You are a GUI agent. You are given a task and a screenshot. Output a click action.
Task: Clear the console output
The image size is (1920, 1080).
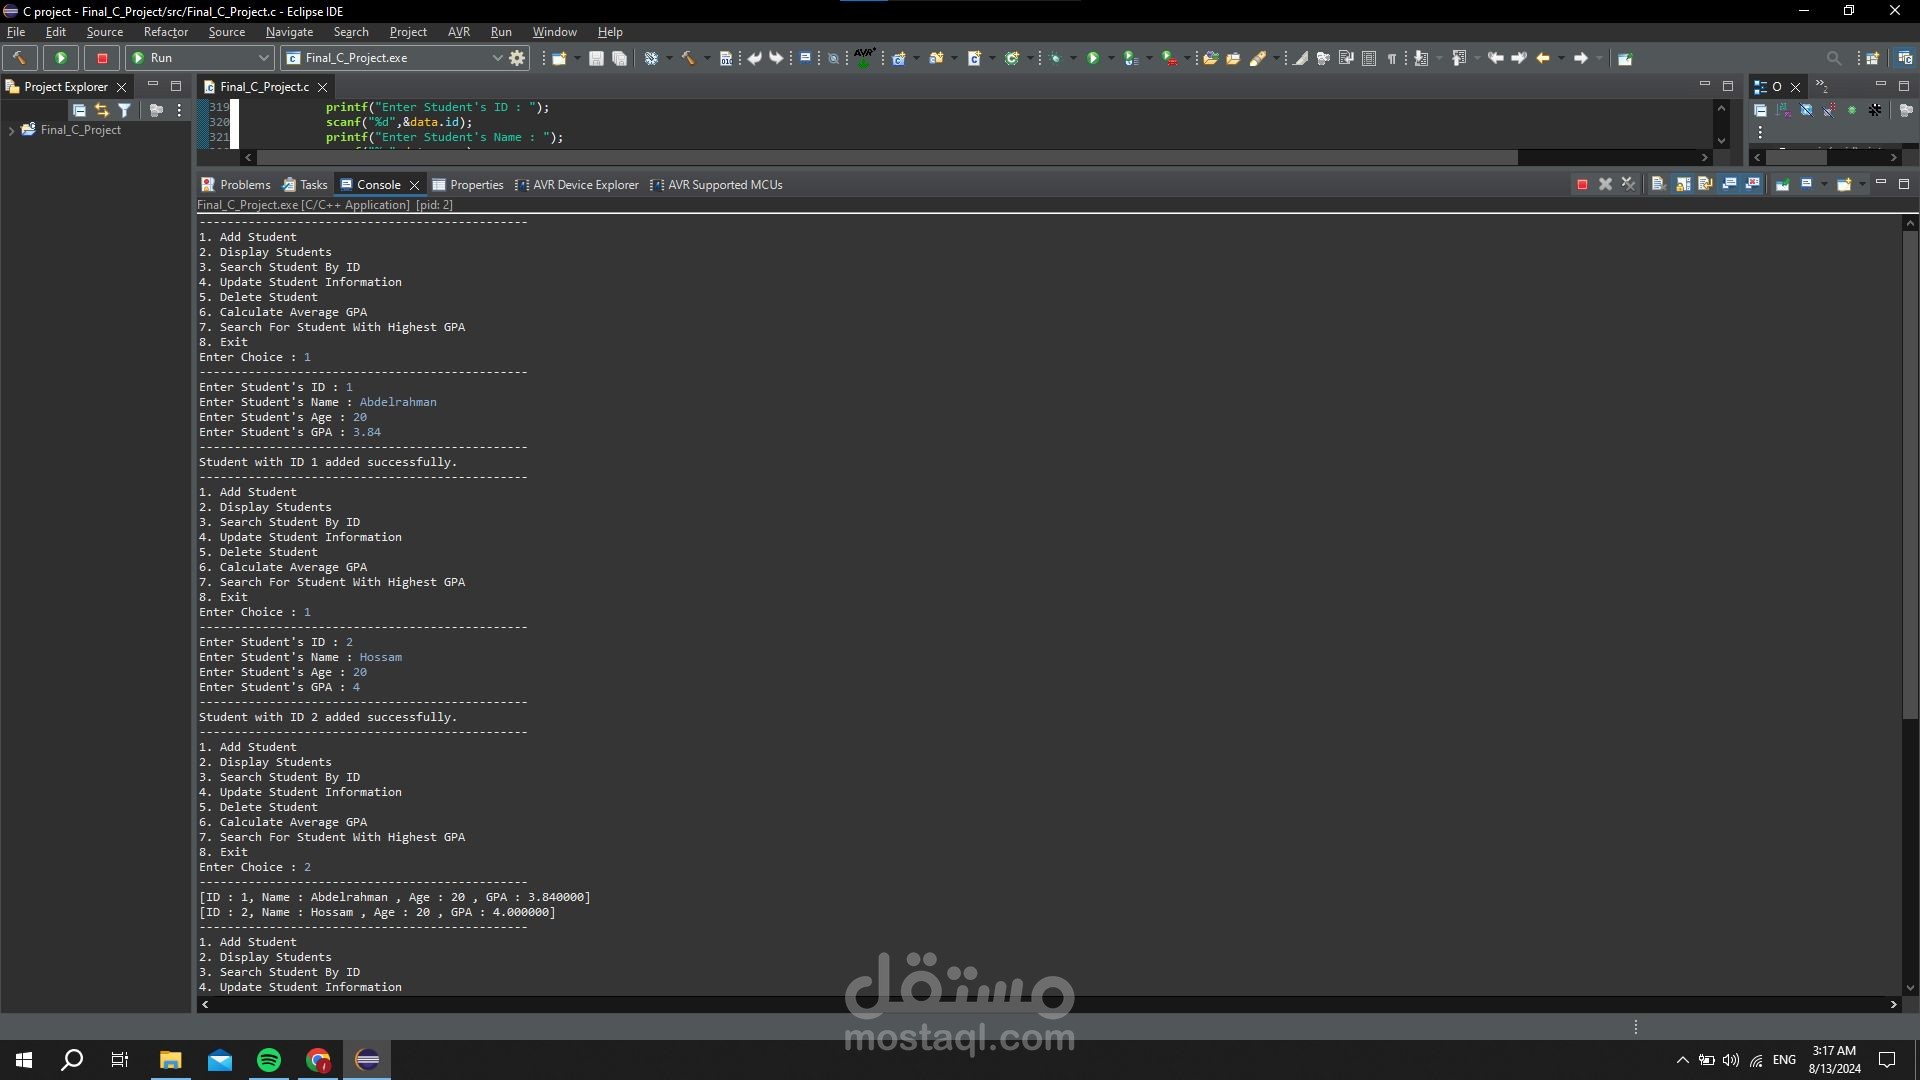[x=1657, y=185]
